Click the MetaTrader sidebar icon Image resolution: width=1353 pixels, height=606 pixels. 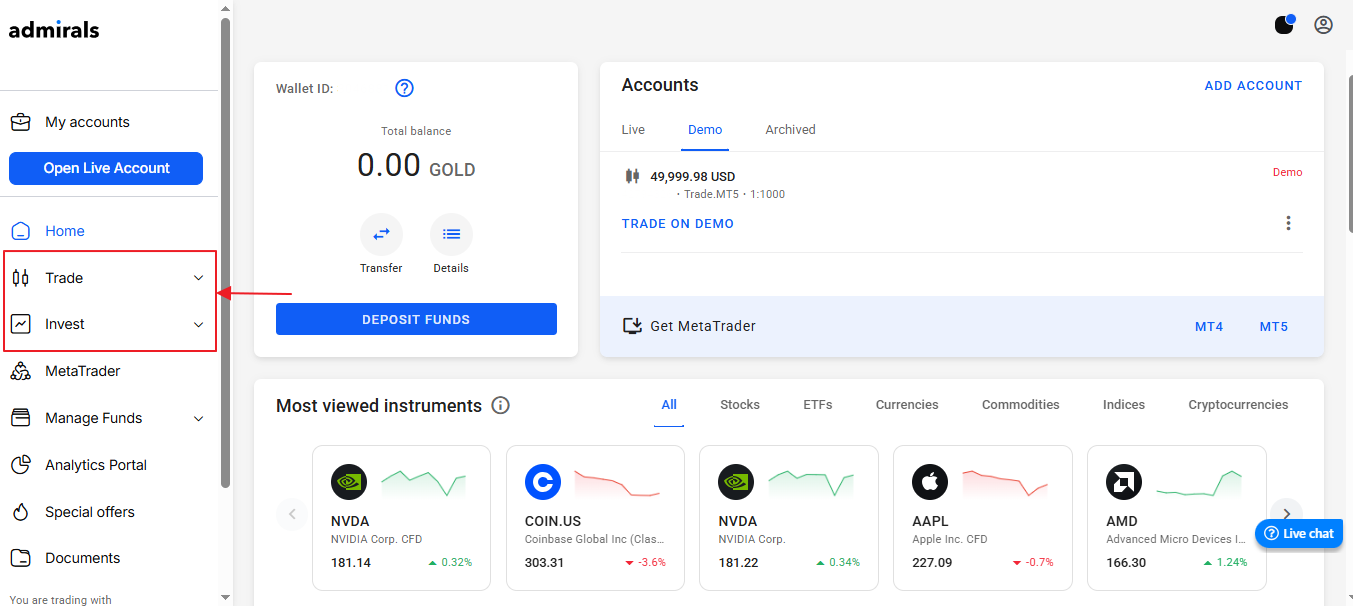pos(20,371)
